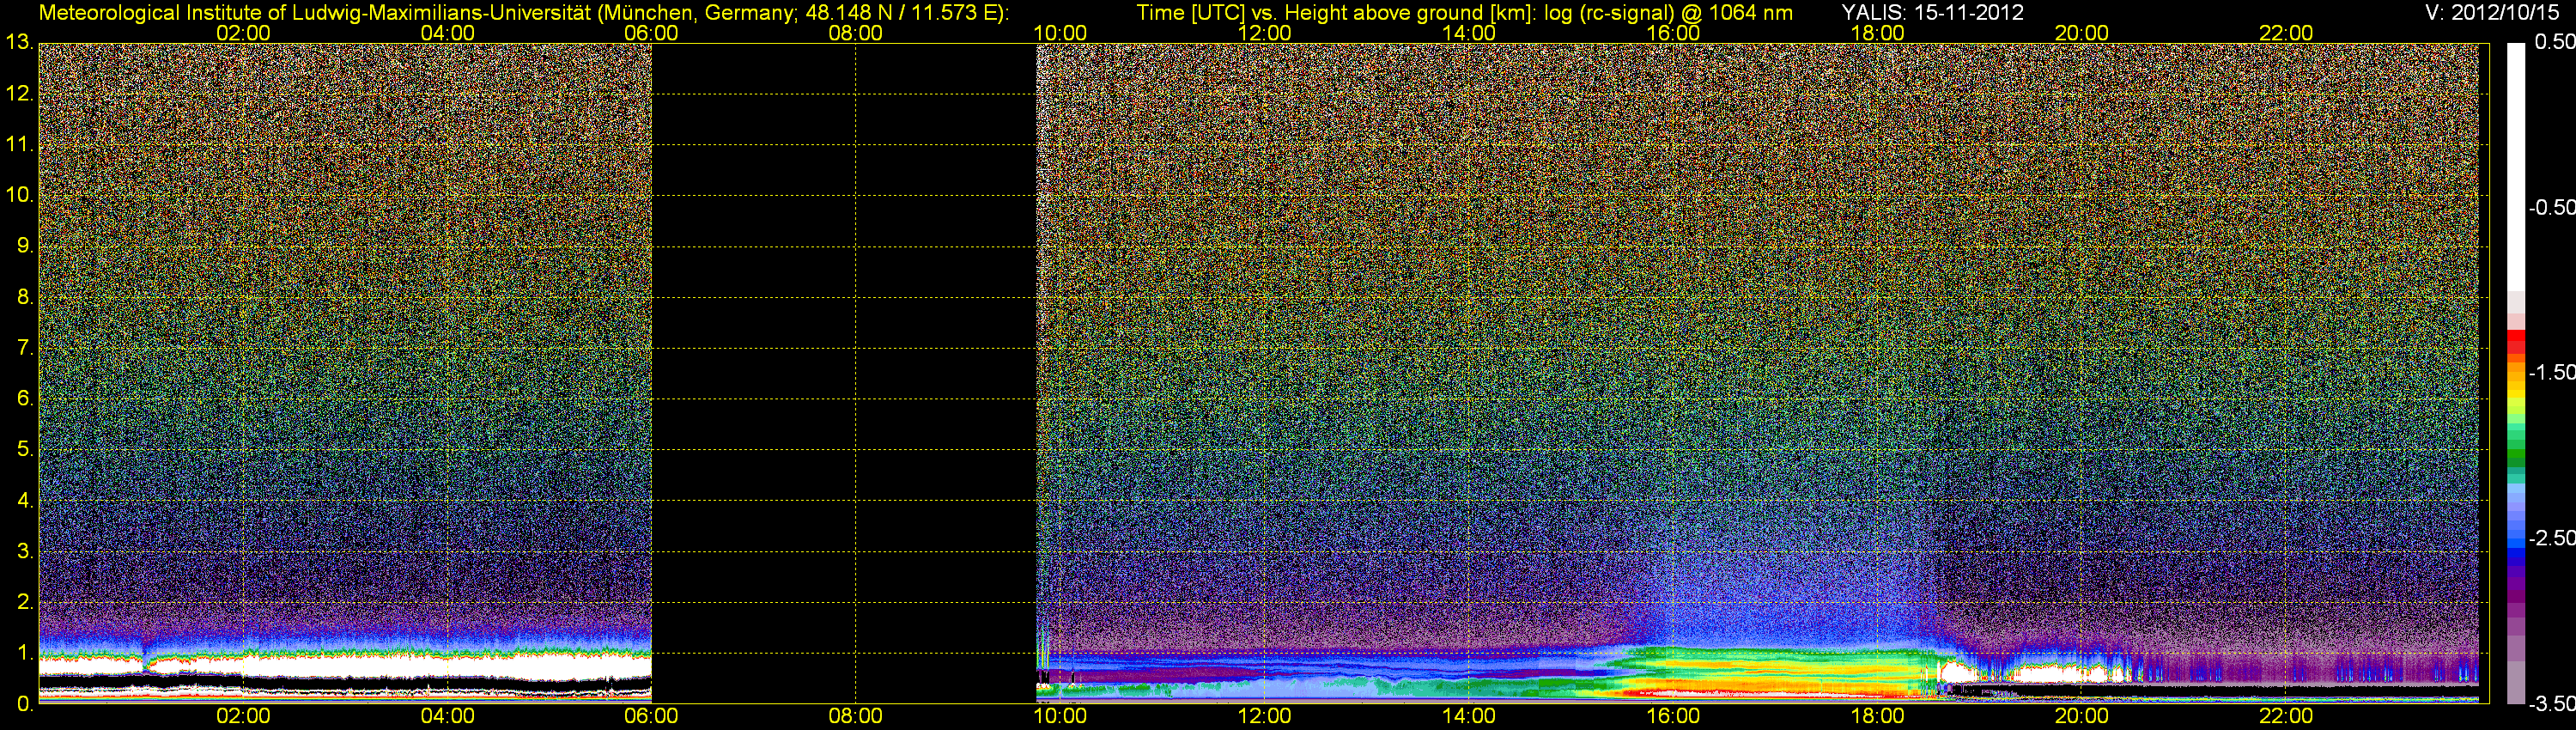Click "18:00" on the lower time axis
2576x730 pixels.
1877,716
